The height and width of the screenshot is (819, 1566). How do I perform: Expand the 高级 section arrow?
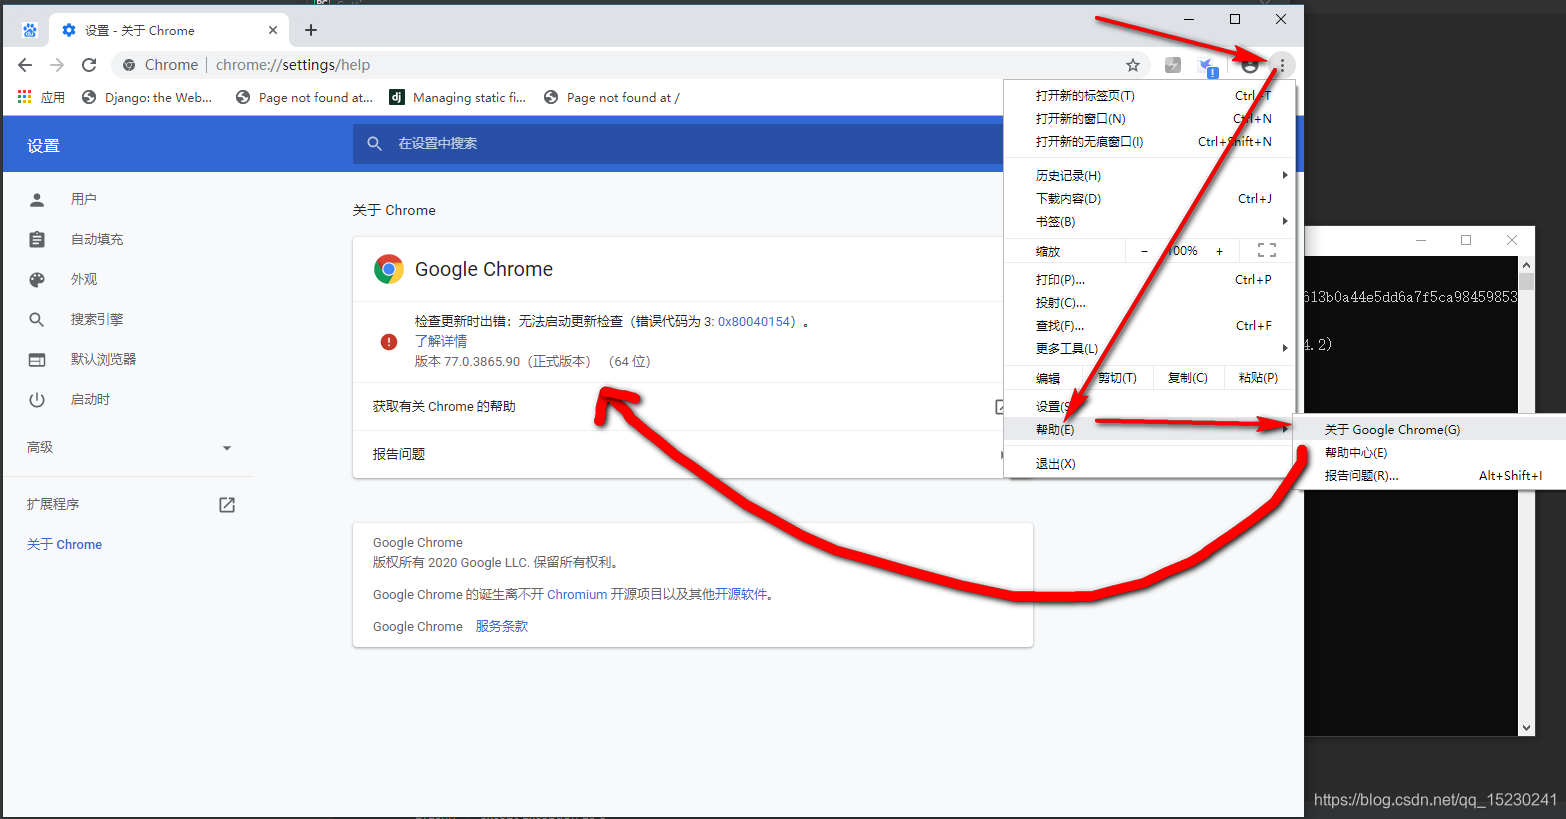point(227,448)
